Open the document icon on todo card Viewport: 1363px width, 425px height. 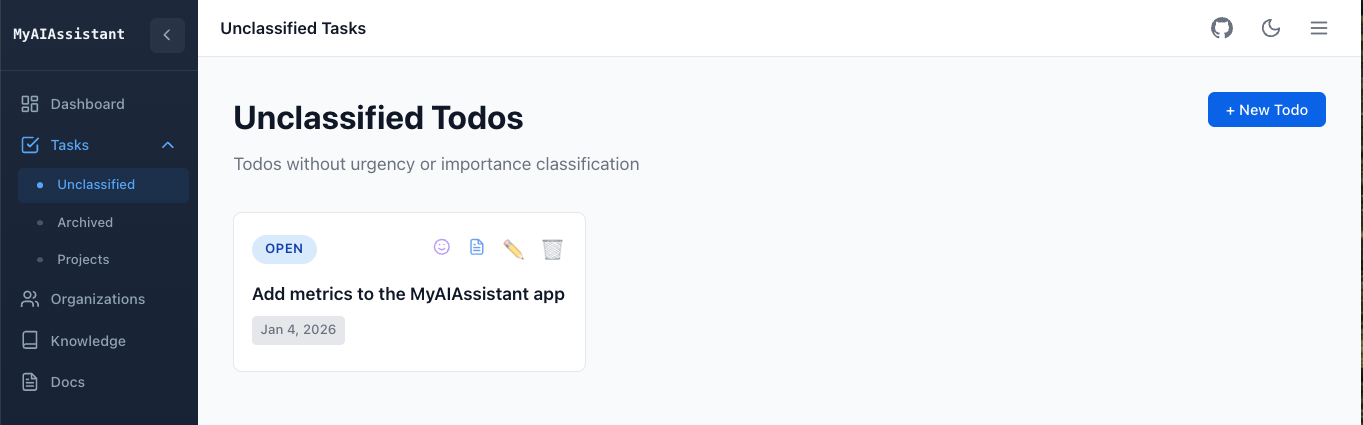coord(477,247)
